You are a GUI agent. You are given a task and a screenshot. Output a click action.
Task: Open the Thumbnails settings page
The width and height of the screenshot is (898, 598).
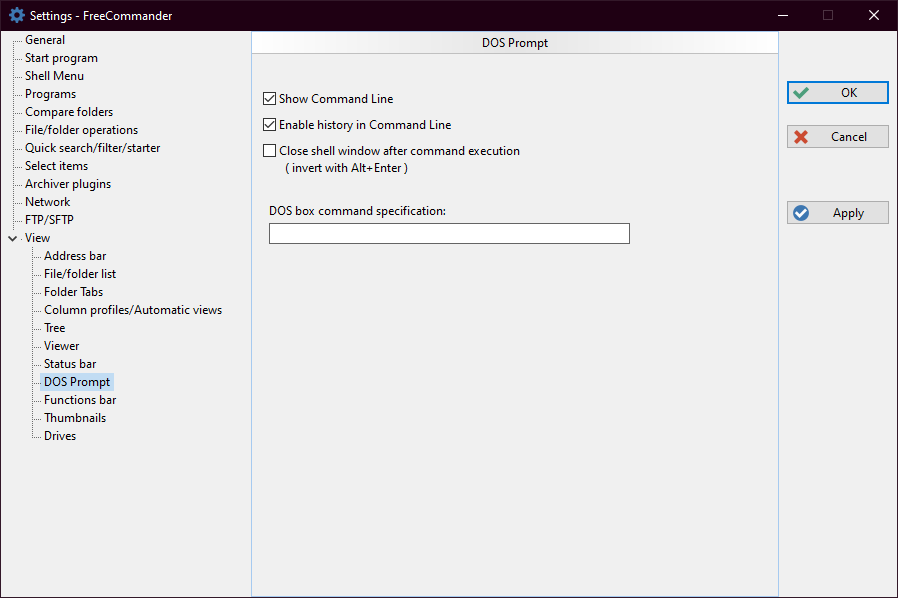tap(75, 418)
